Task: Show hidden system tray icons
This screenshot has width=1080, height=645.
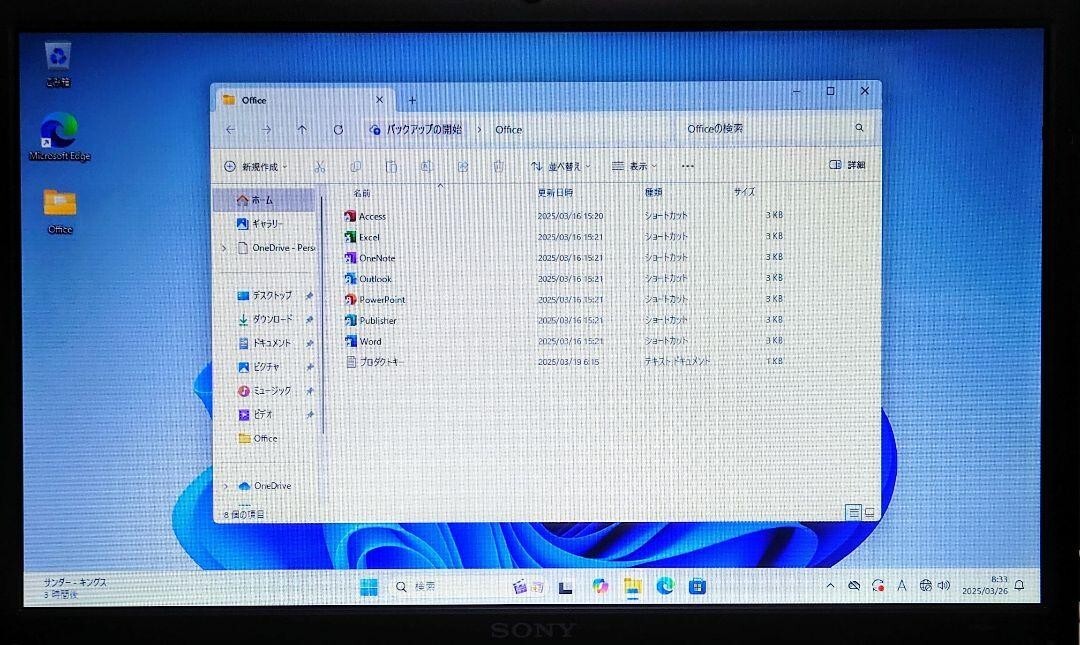Action: pos(830,586)
